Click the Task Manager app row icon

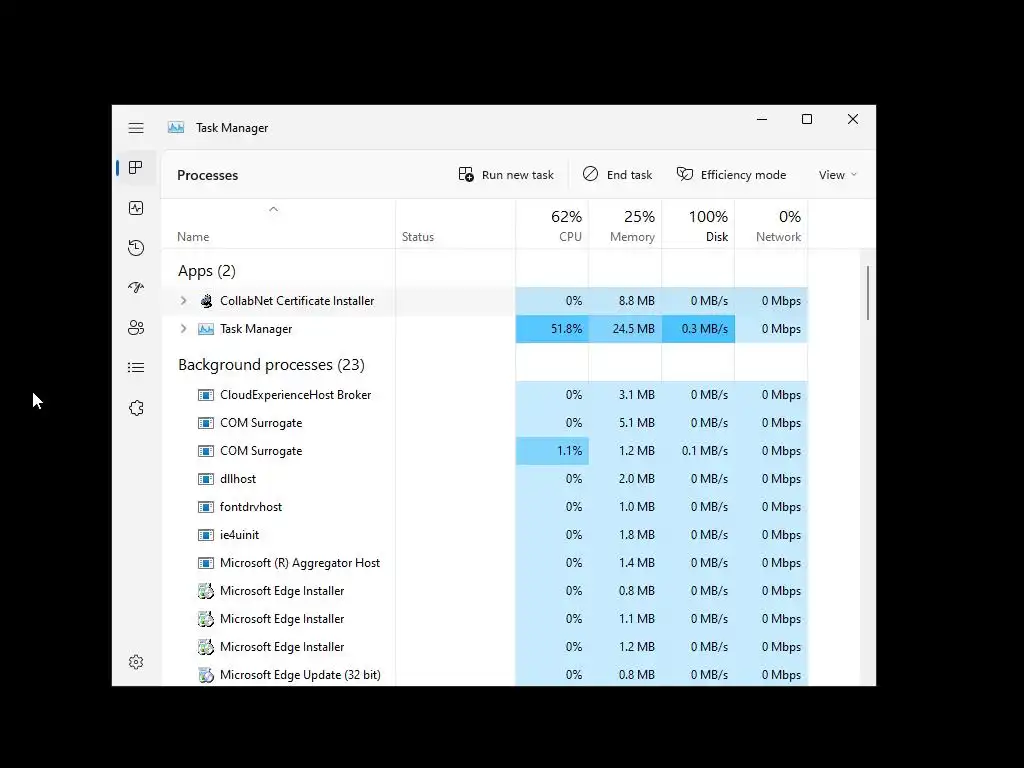(206, 329)
